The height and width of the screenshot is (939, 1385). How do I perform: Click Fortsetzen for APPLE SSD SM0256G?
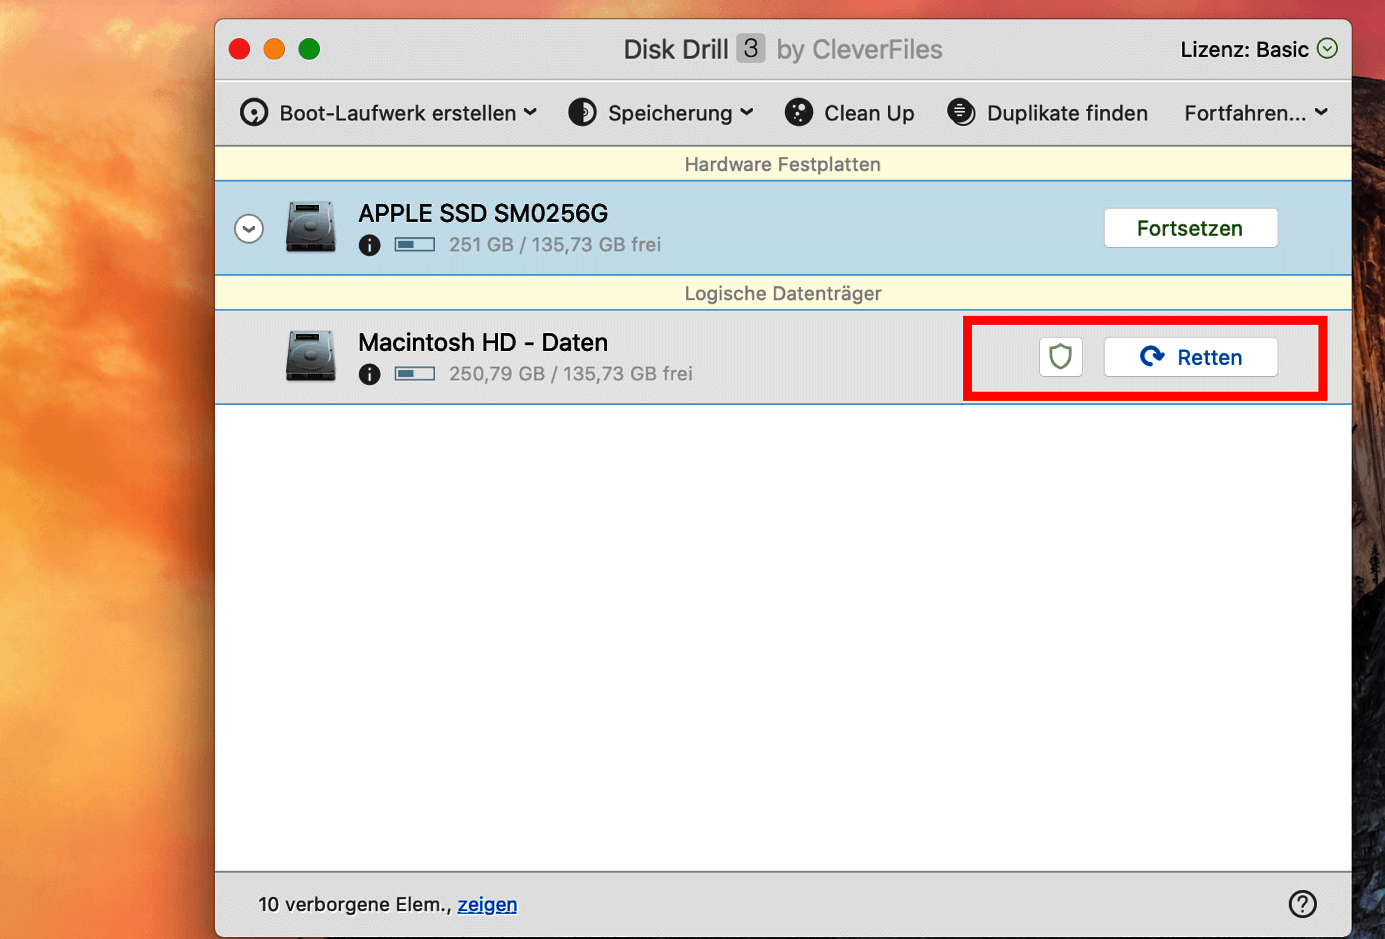pos(1190,228)
